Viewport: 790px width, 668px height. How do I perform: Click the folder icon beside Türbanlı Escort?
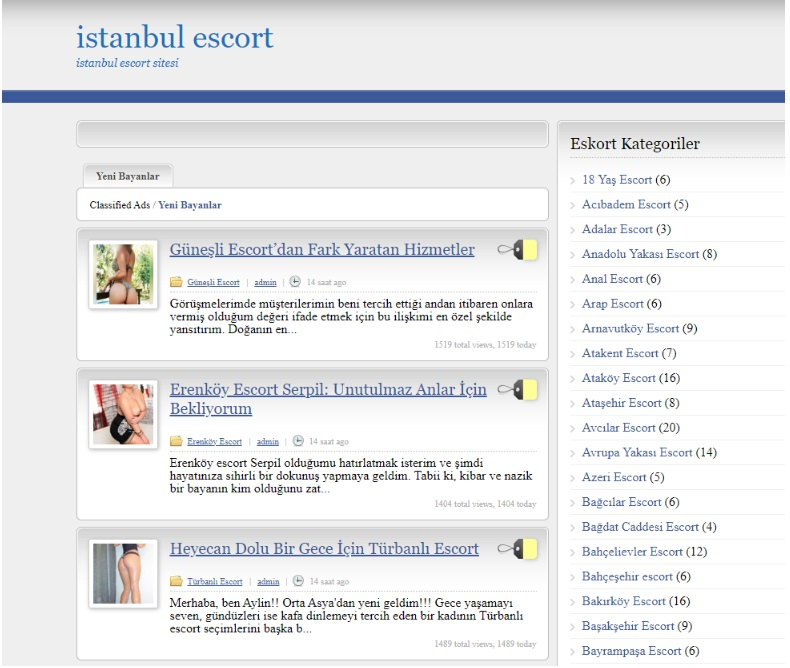tap(176, 581)
